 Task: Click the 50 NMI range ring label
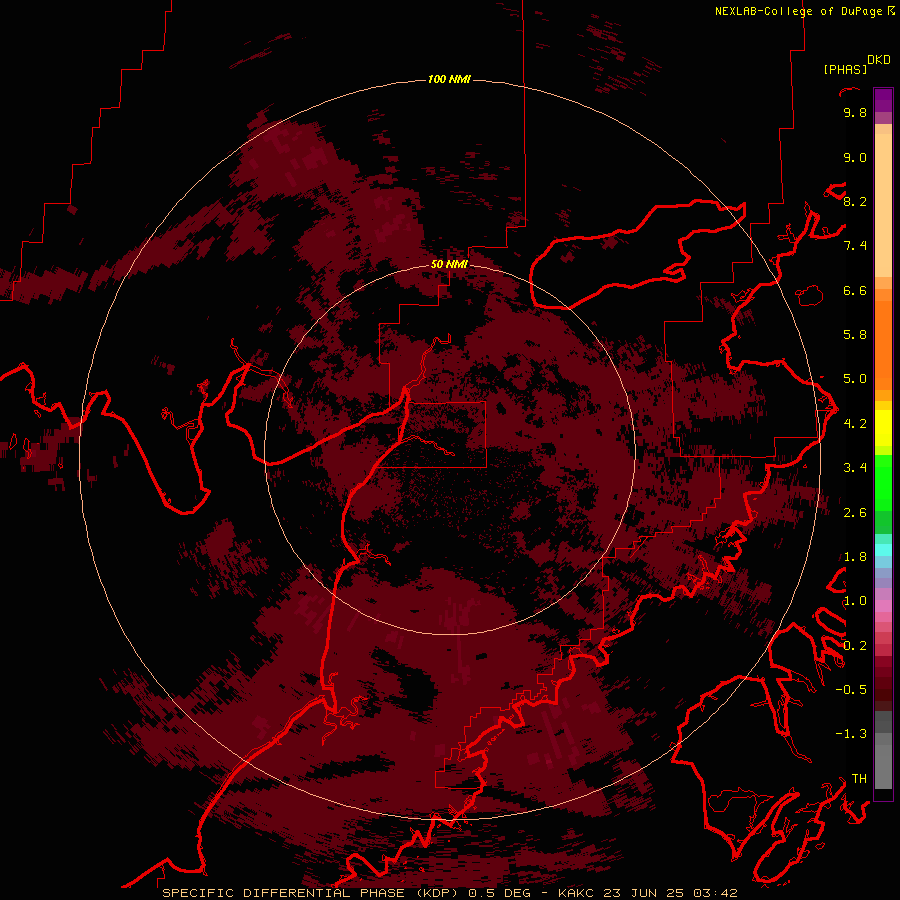[449, 264]
